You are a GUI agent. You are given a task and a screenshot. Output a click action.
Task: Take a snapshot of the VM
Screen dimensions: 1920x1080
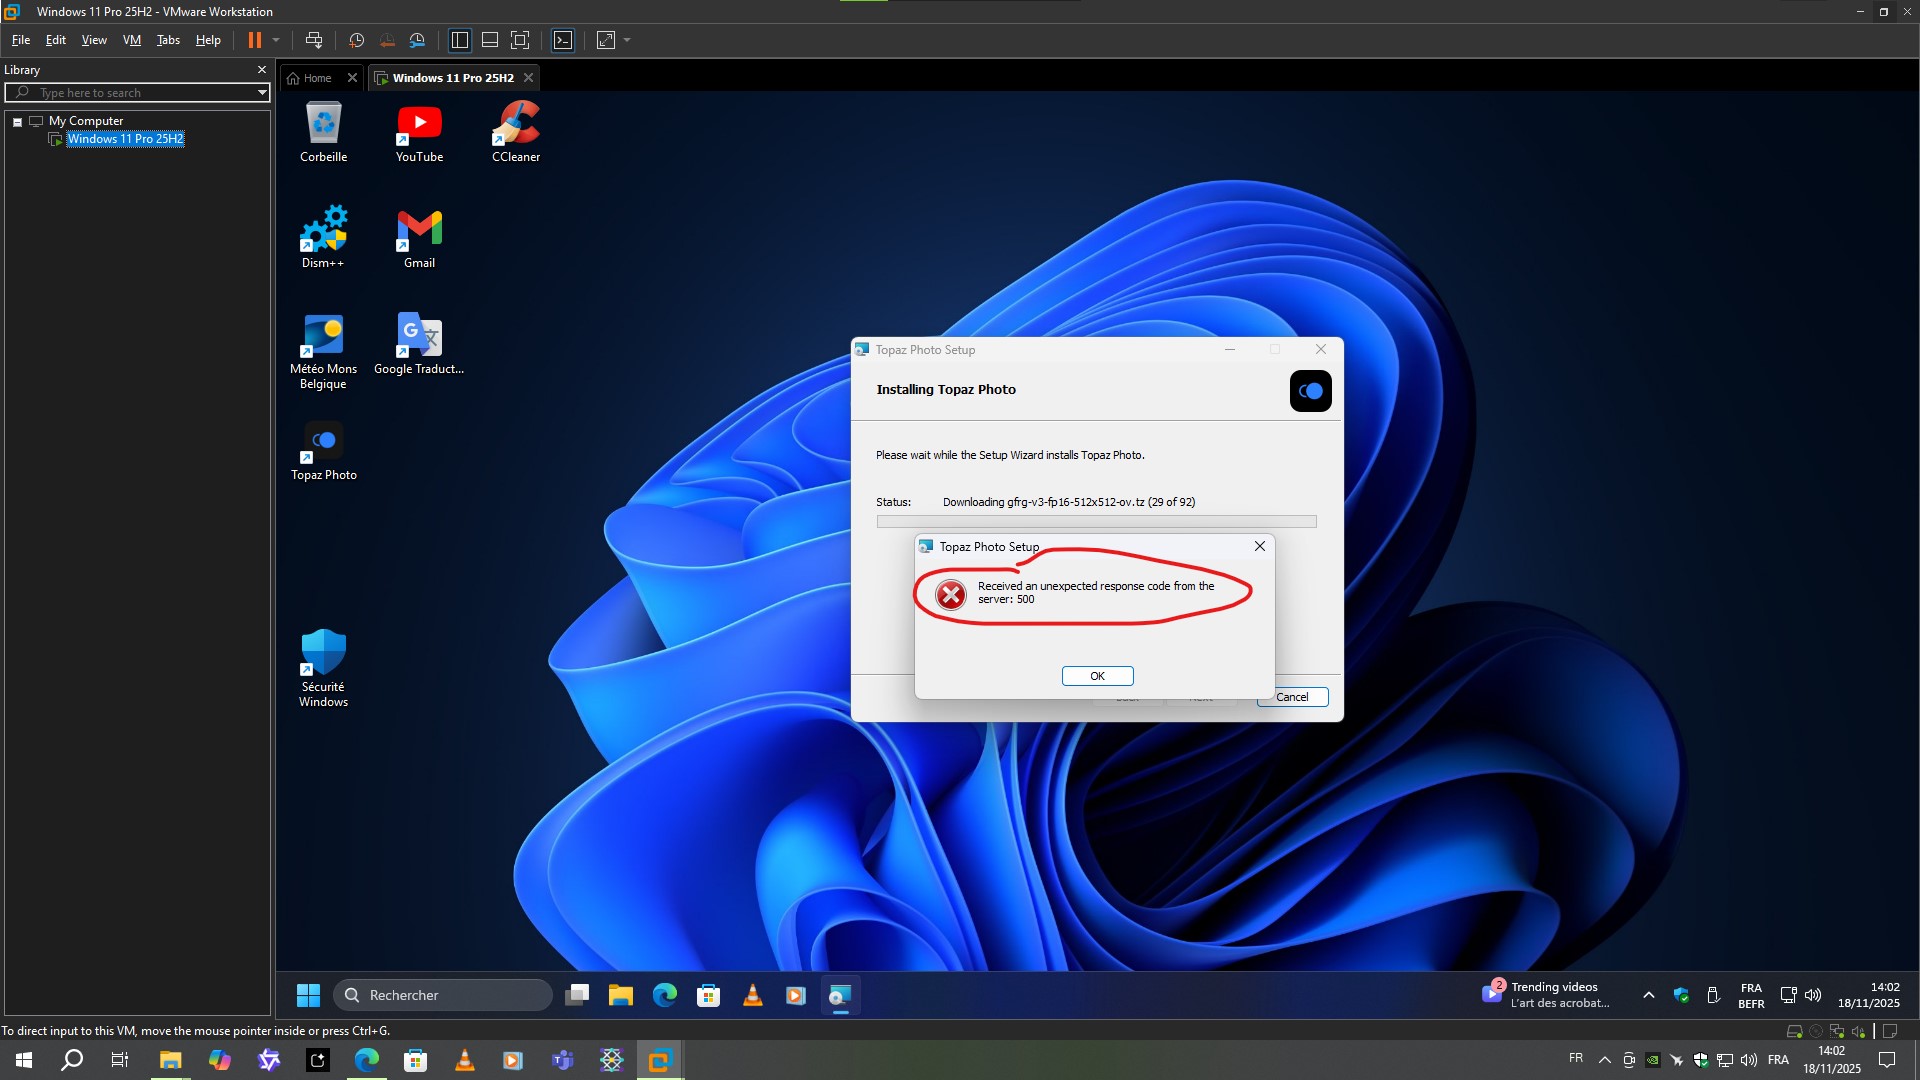tap(356, 40)
